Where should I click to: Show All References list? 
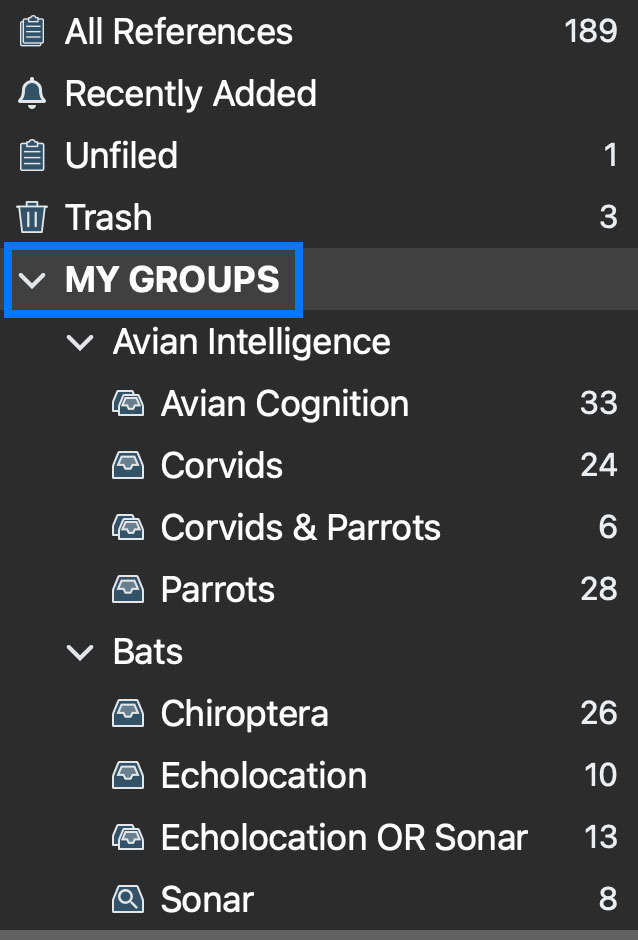[x=178, y=32]
